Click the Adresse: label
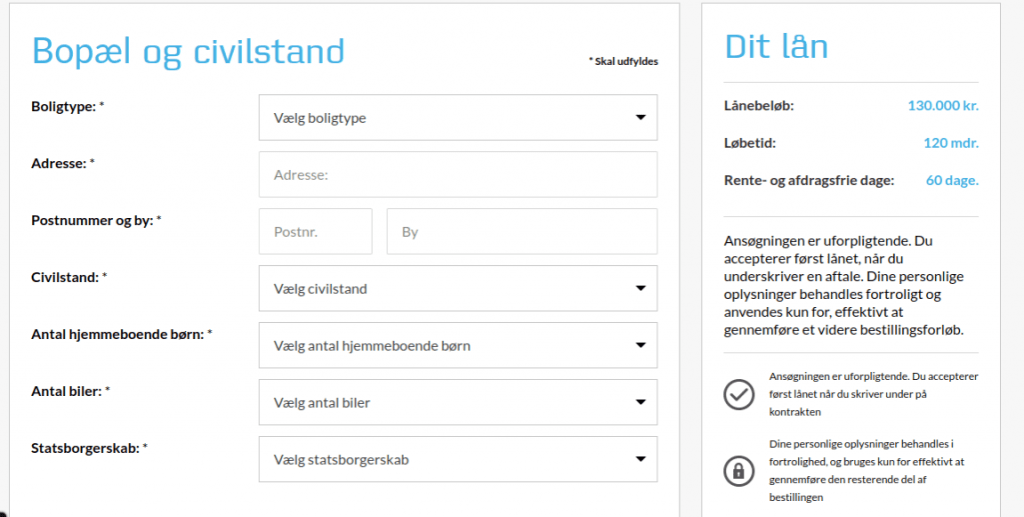Viewport: 1024px width, 517px height. pos(63,163)
